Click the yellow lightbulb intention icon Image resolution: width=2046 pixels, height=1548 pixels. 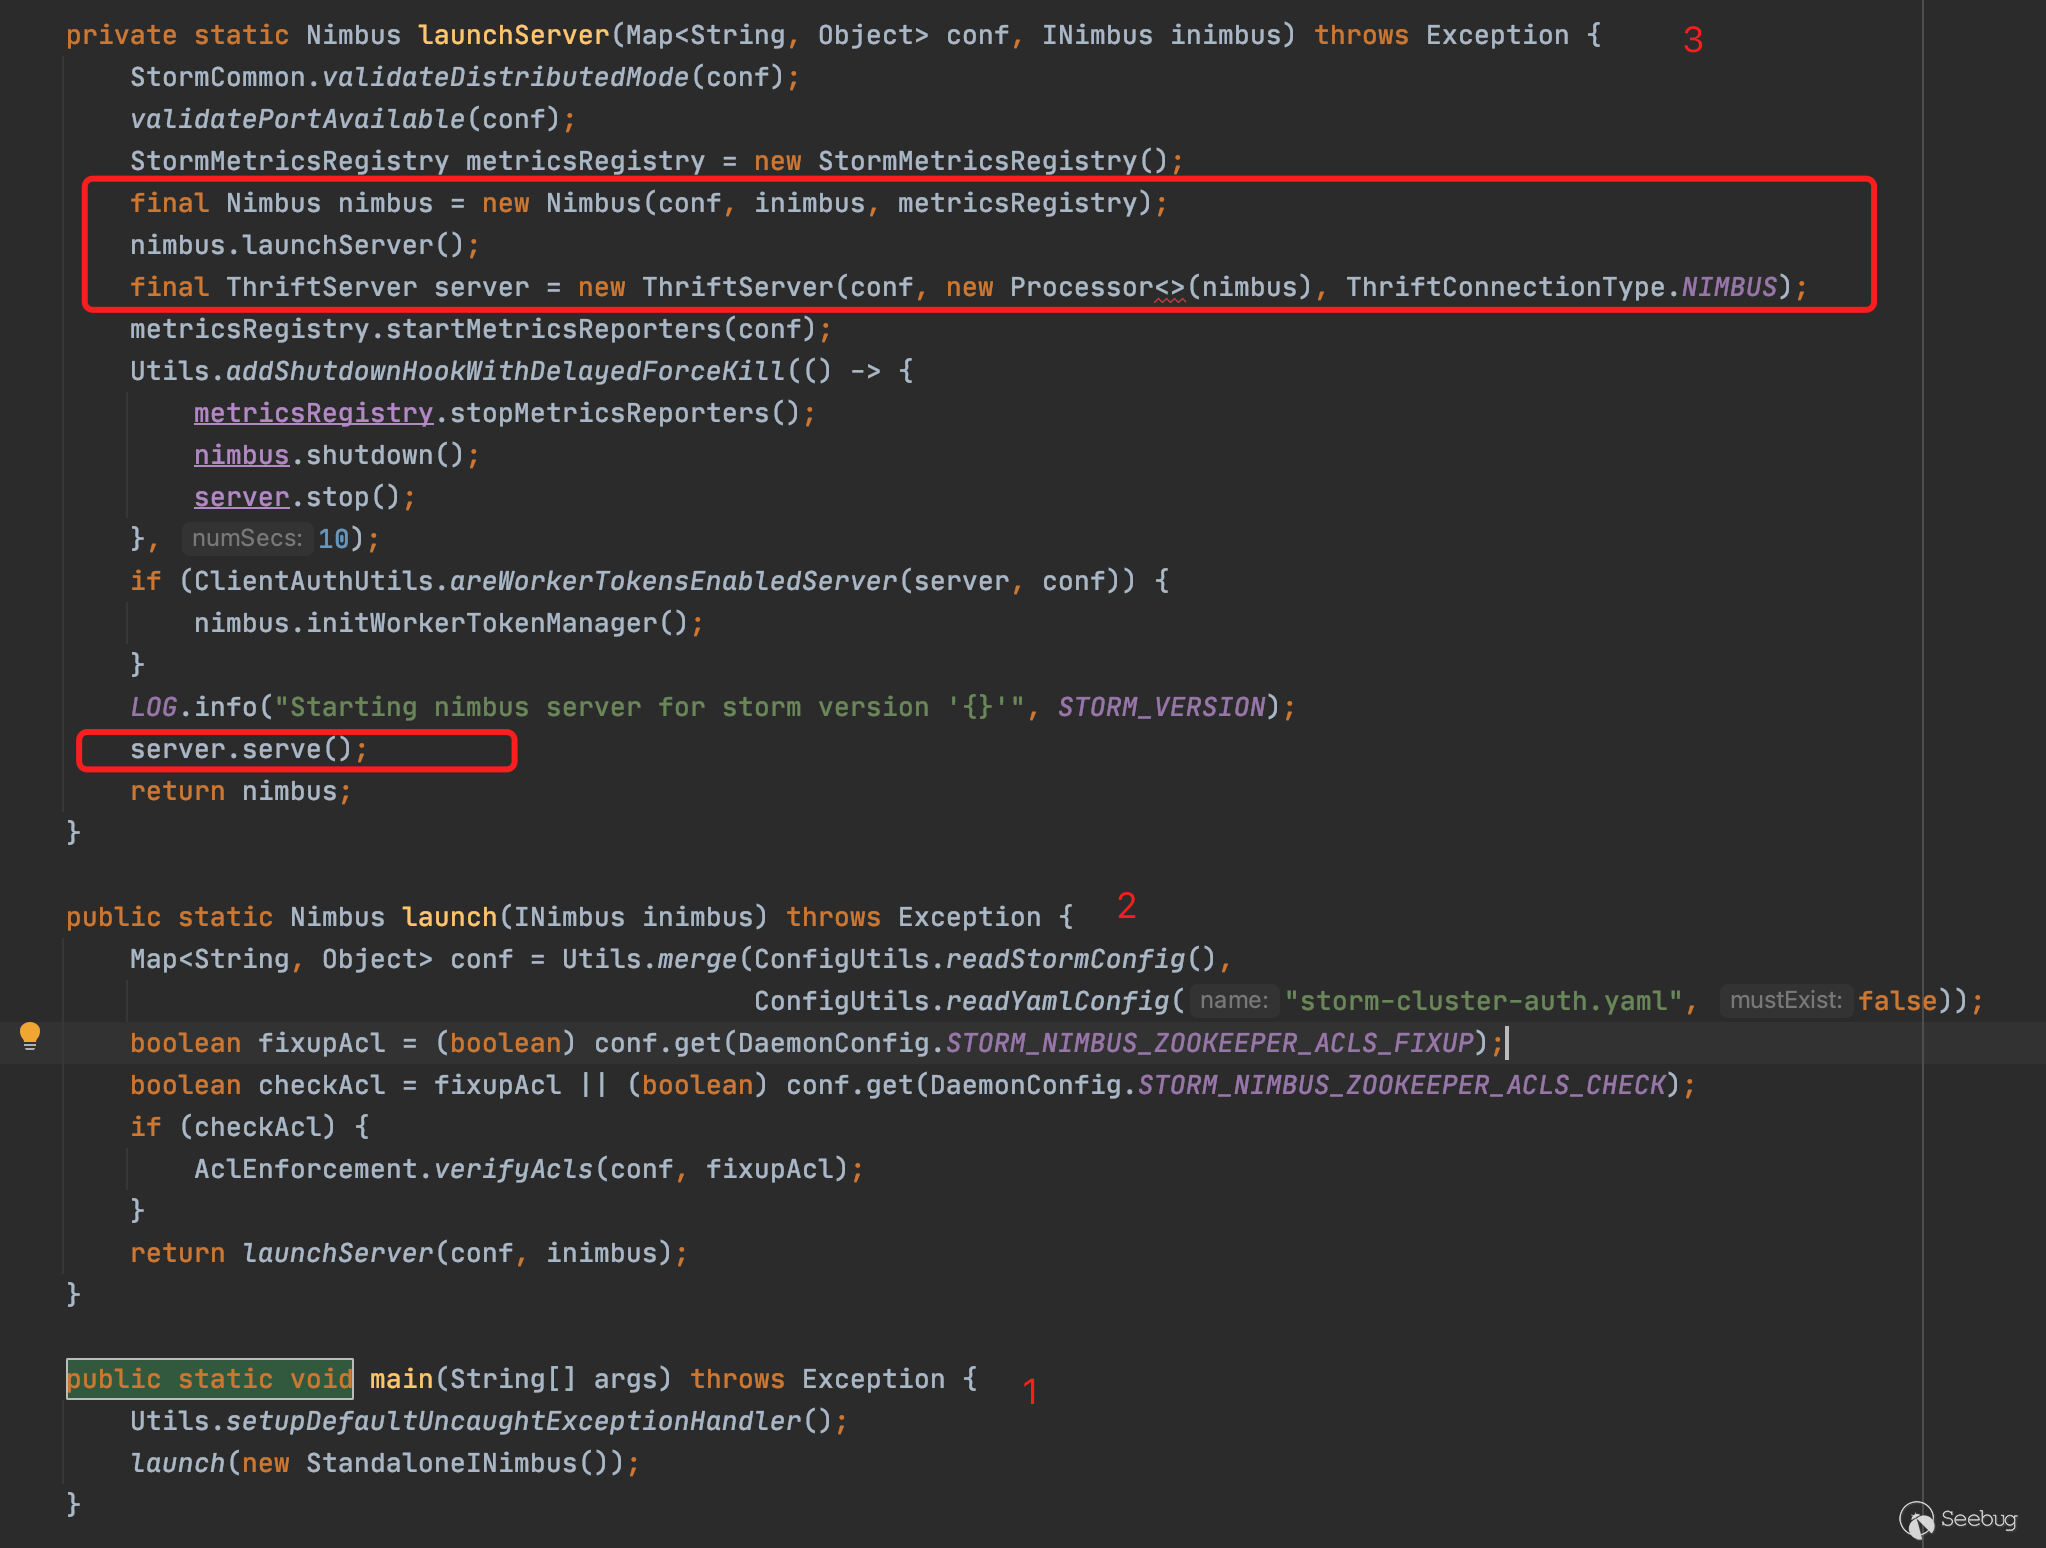[30, 1036]
